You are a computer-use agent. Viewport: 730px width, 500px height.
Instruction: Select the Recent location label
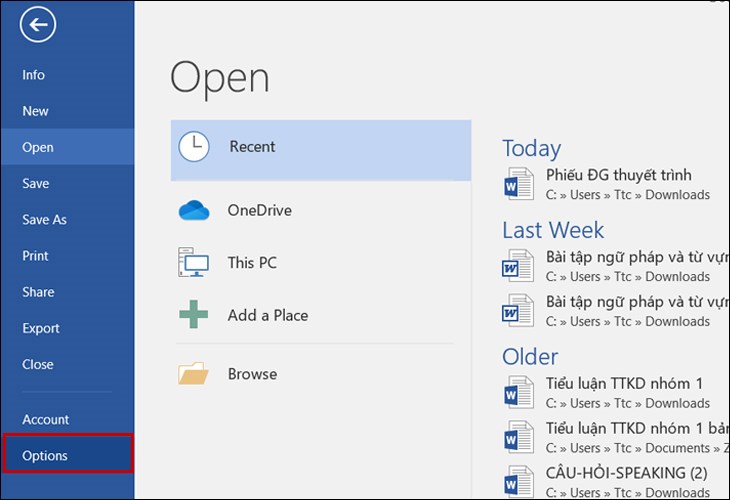pyautogui.click(x=252, y=147)
